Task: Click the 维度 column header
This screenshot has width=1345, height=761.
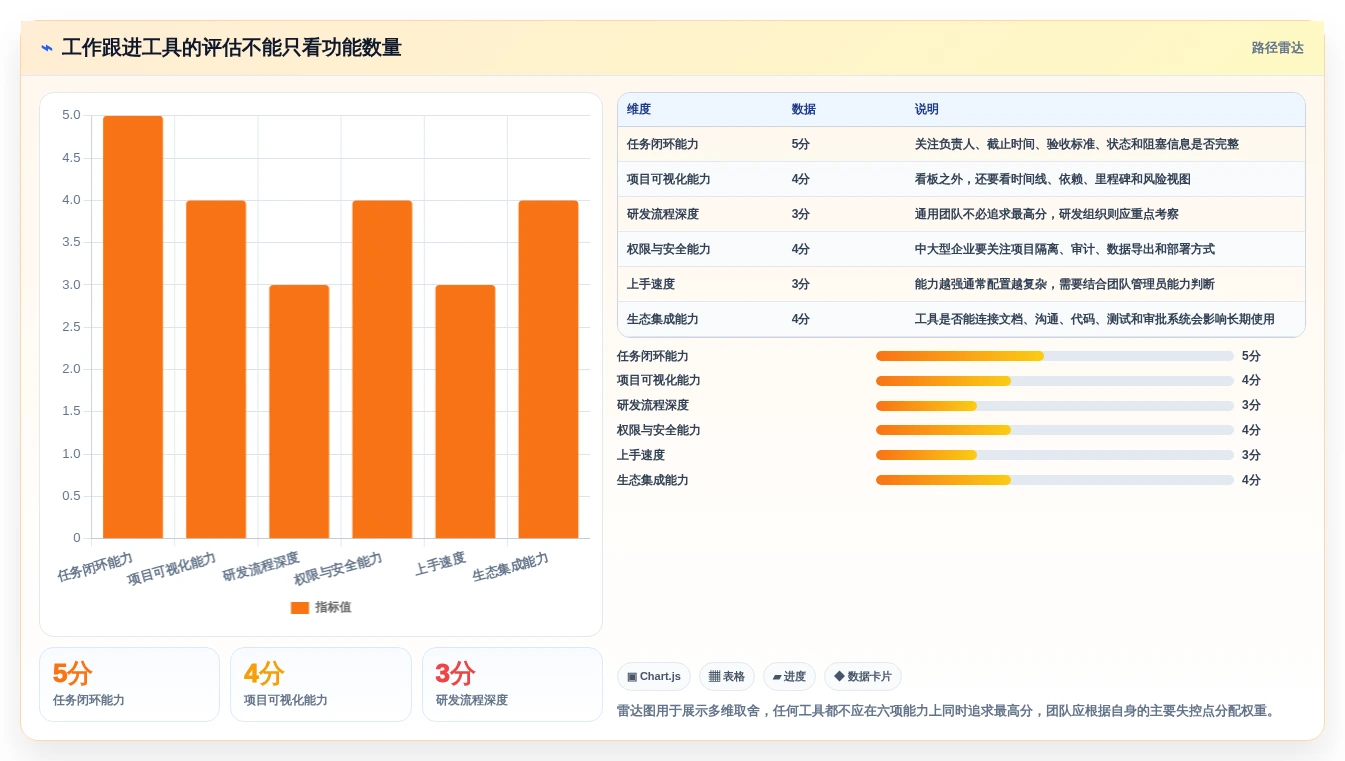Action: click(639, 110)
